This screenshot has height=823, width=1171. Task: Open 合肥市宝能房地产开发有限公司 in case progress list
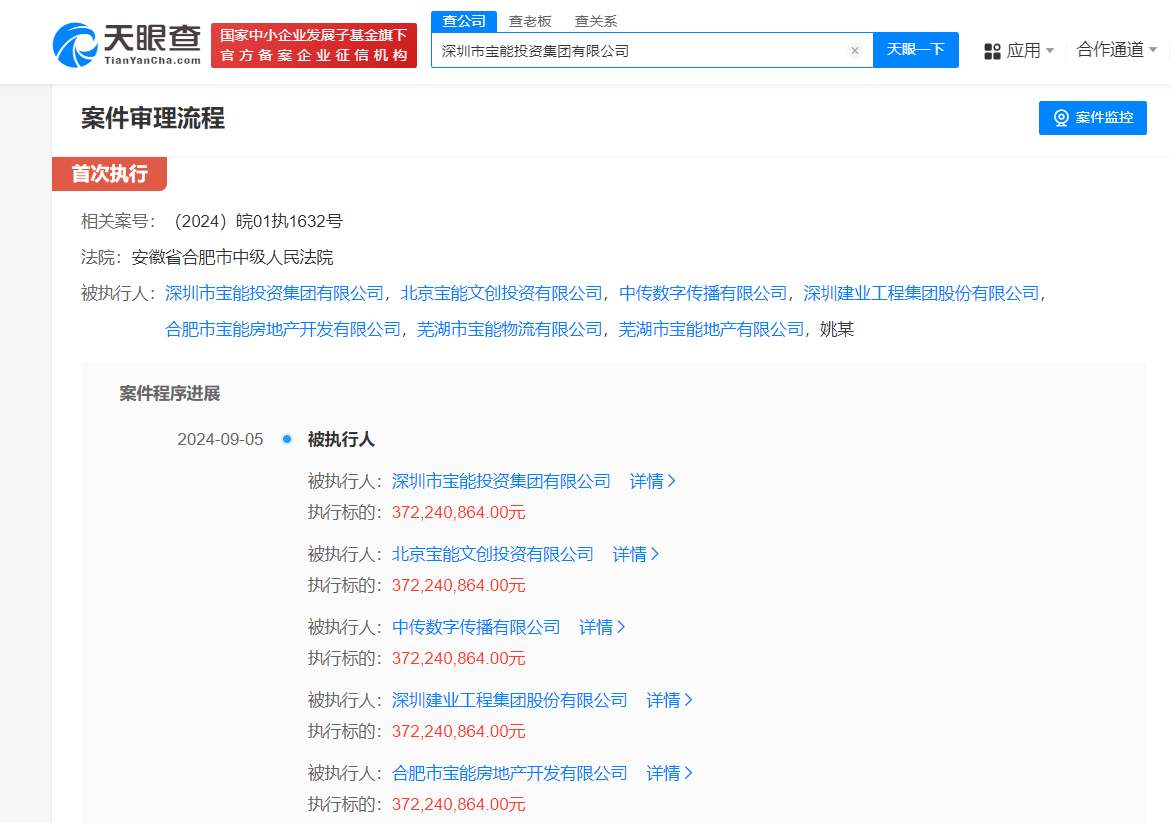[509, 774]
